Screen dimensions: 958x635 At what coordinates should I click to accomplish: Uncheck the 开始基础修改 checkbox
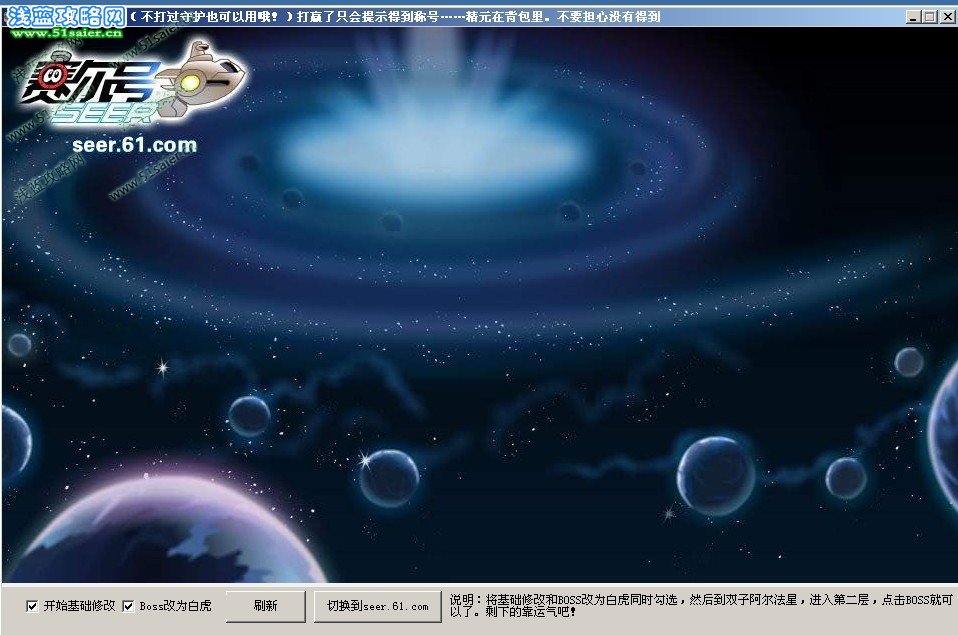click(x=32, y=606)
